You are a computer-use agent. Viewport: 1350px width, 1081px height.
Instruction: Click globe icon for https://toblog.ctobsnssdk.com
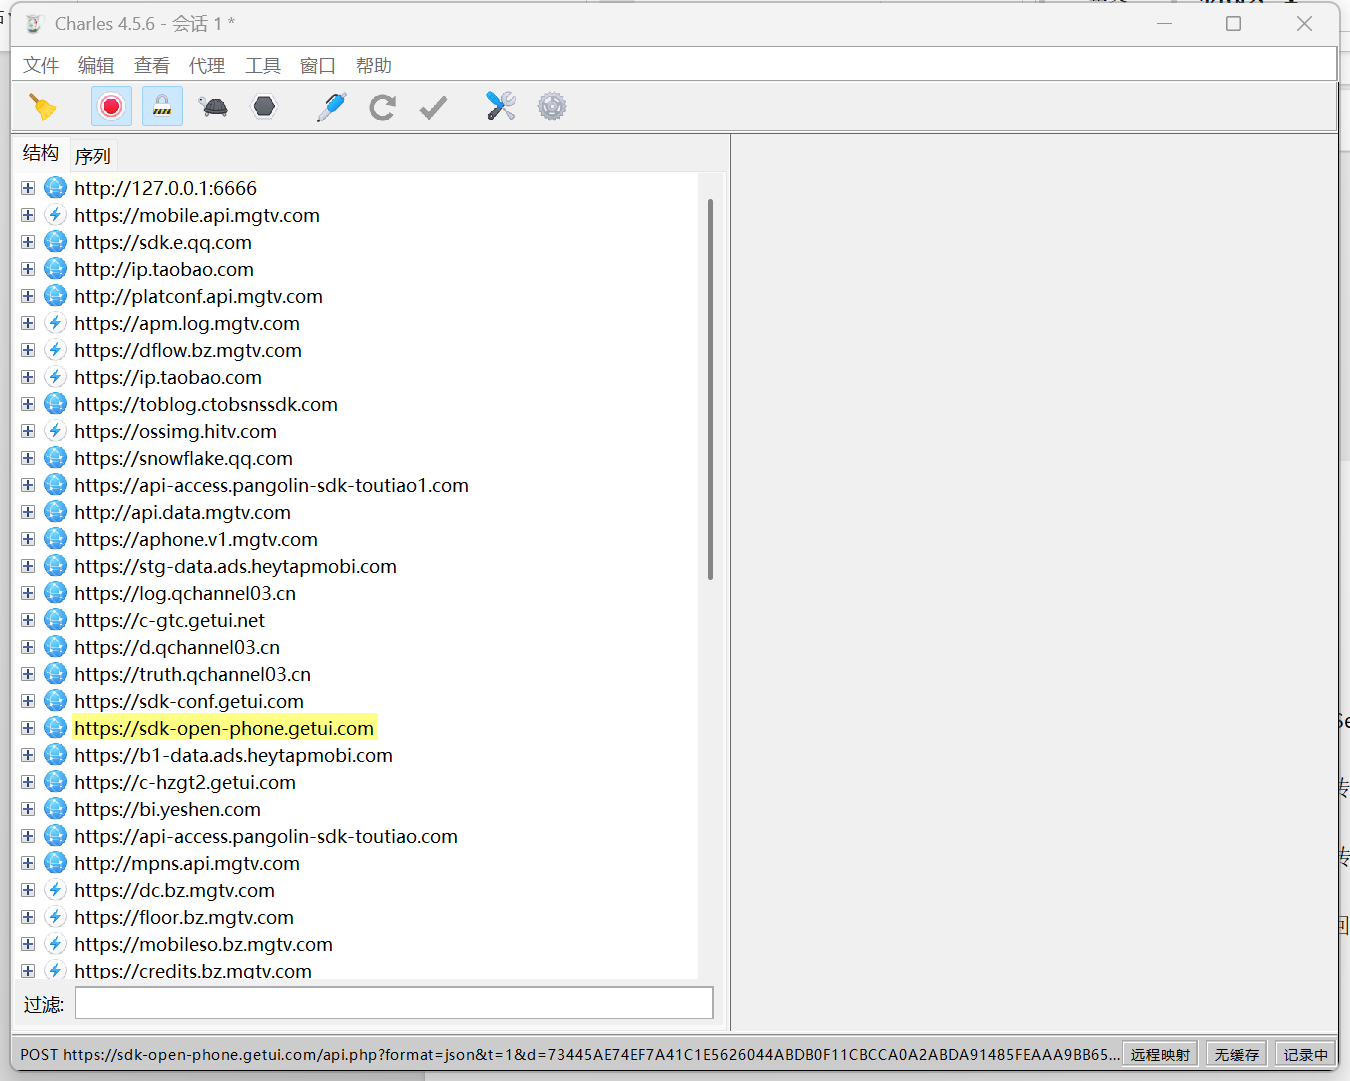[56, 404]
